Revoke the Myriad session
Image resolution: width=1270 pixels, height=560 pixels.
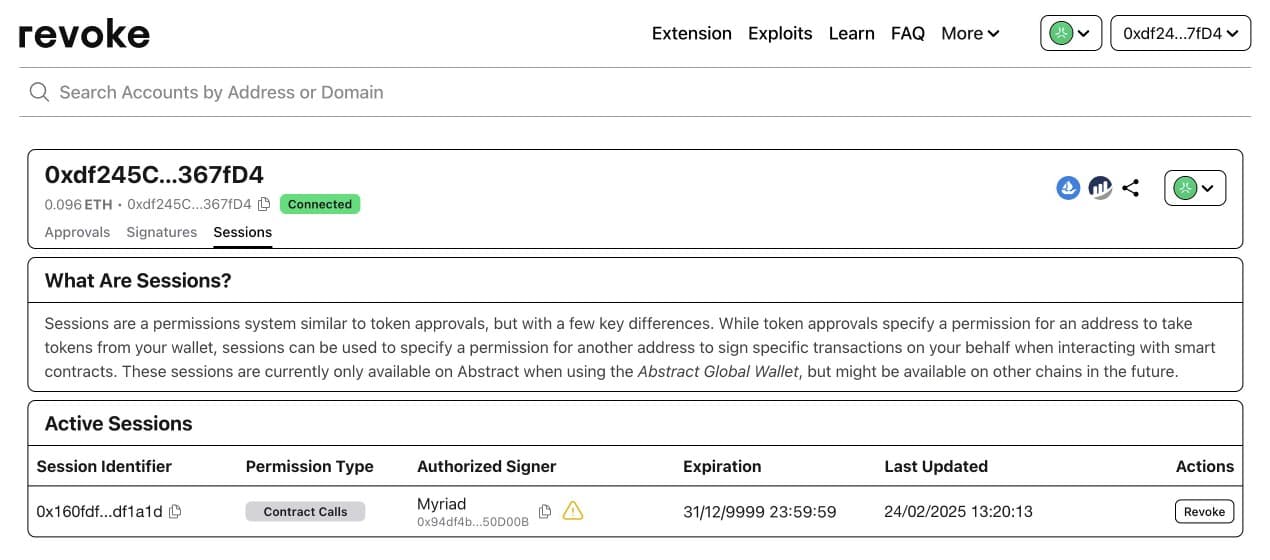[x=1204, y=511]
